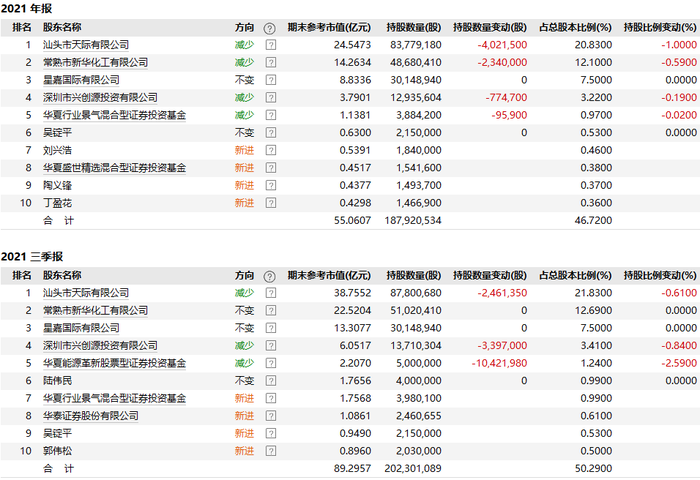Click shareholder name 陆伟民
The width and height of the screenshot is (700, 480).
coord(57,381)
